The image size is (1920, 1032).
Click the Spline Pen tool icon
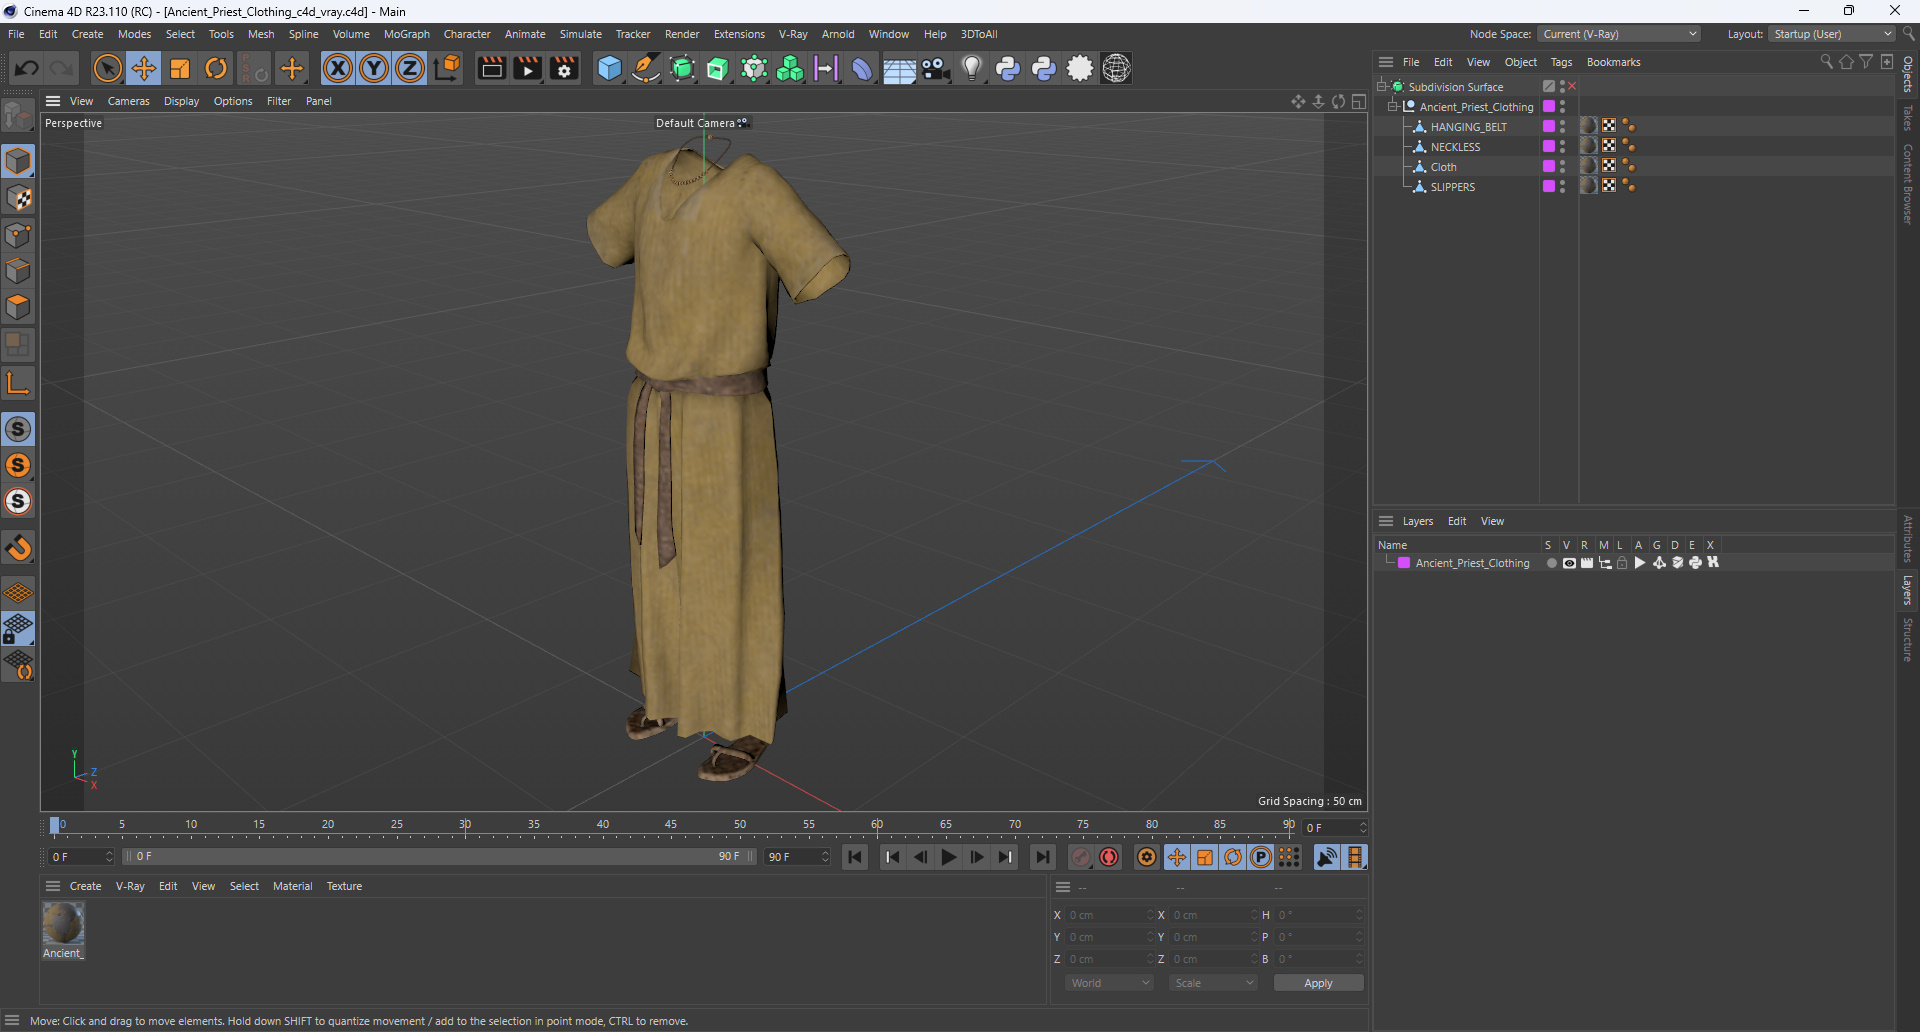[x=646, y=68]
